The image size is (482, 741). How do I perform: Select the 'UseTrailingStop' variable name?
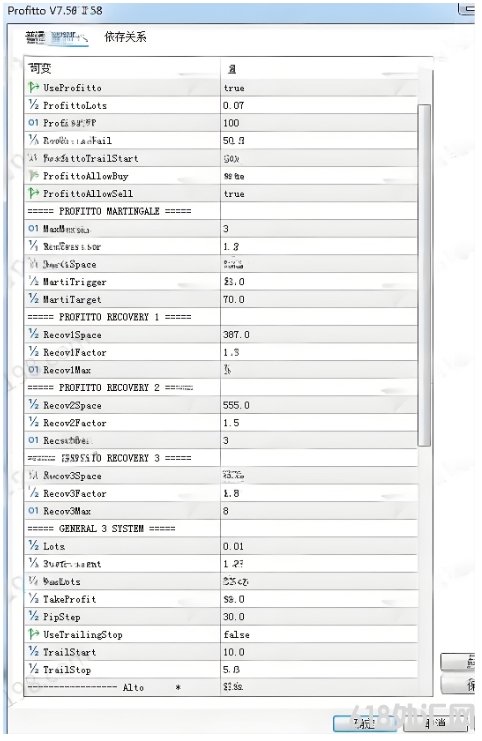pyautogui.click(x=83, y=635)
